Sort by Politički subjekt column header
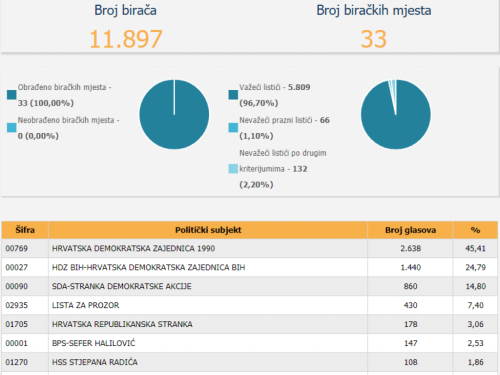This screenshot has width=500, height=375. pos(208,230)
